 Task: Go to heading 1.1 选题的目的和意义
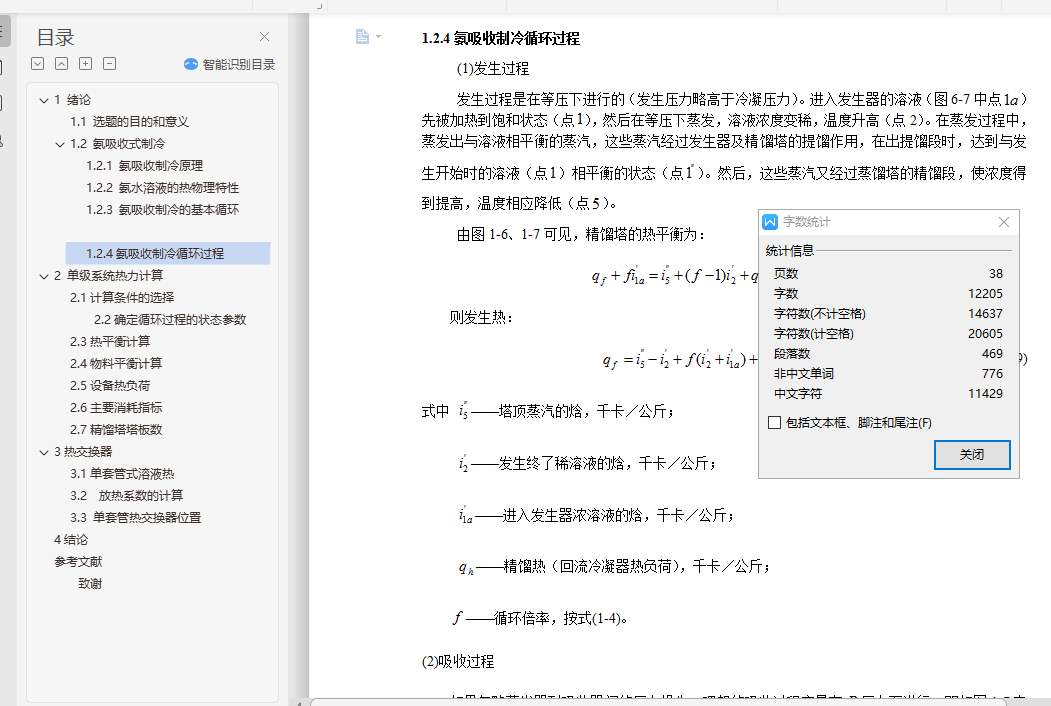[x=129, y=122]
